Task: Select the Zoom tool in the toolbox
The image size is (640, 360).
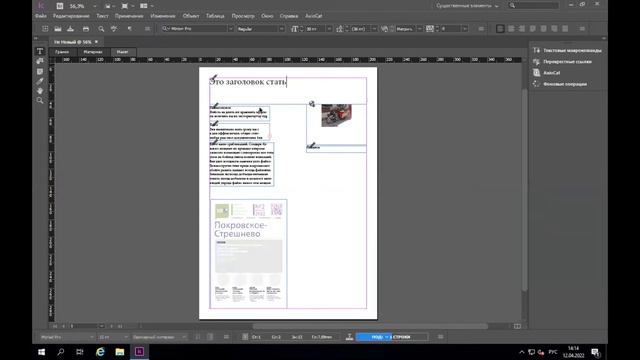Action: pyautogui.click(x=40, y=100)
